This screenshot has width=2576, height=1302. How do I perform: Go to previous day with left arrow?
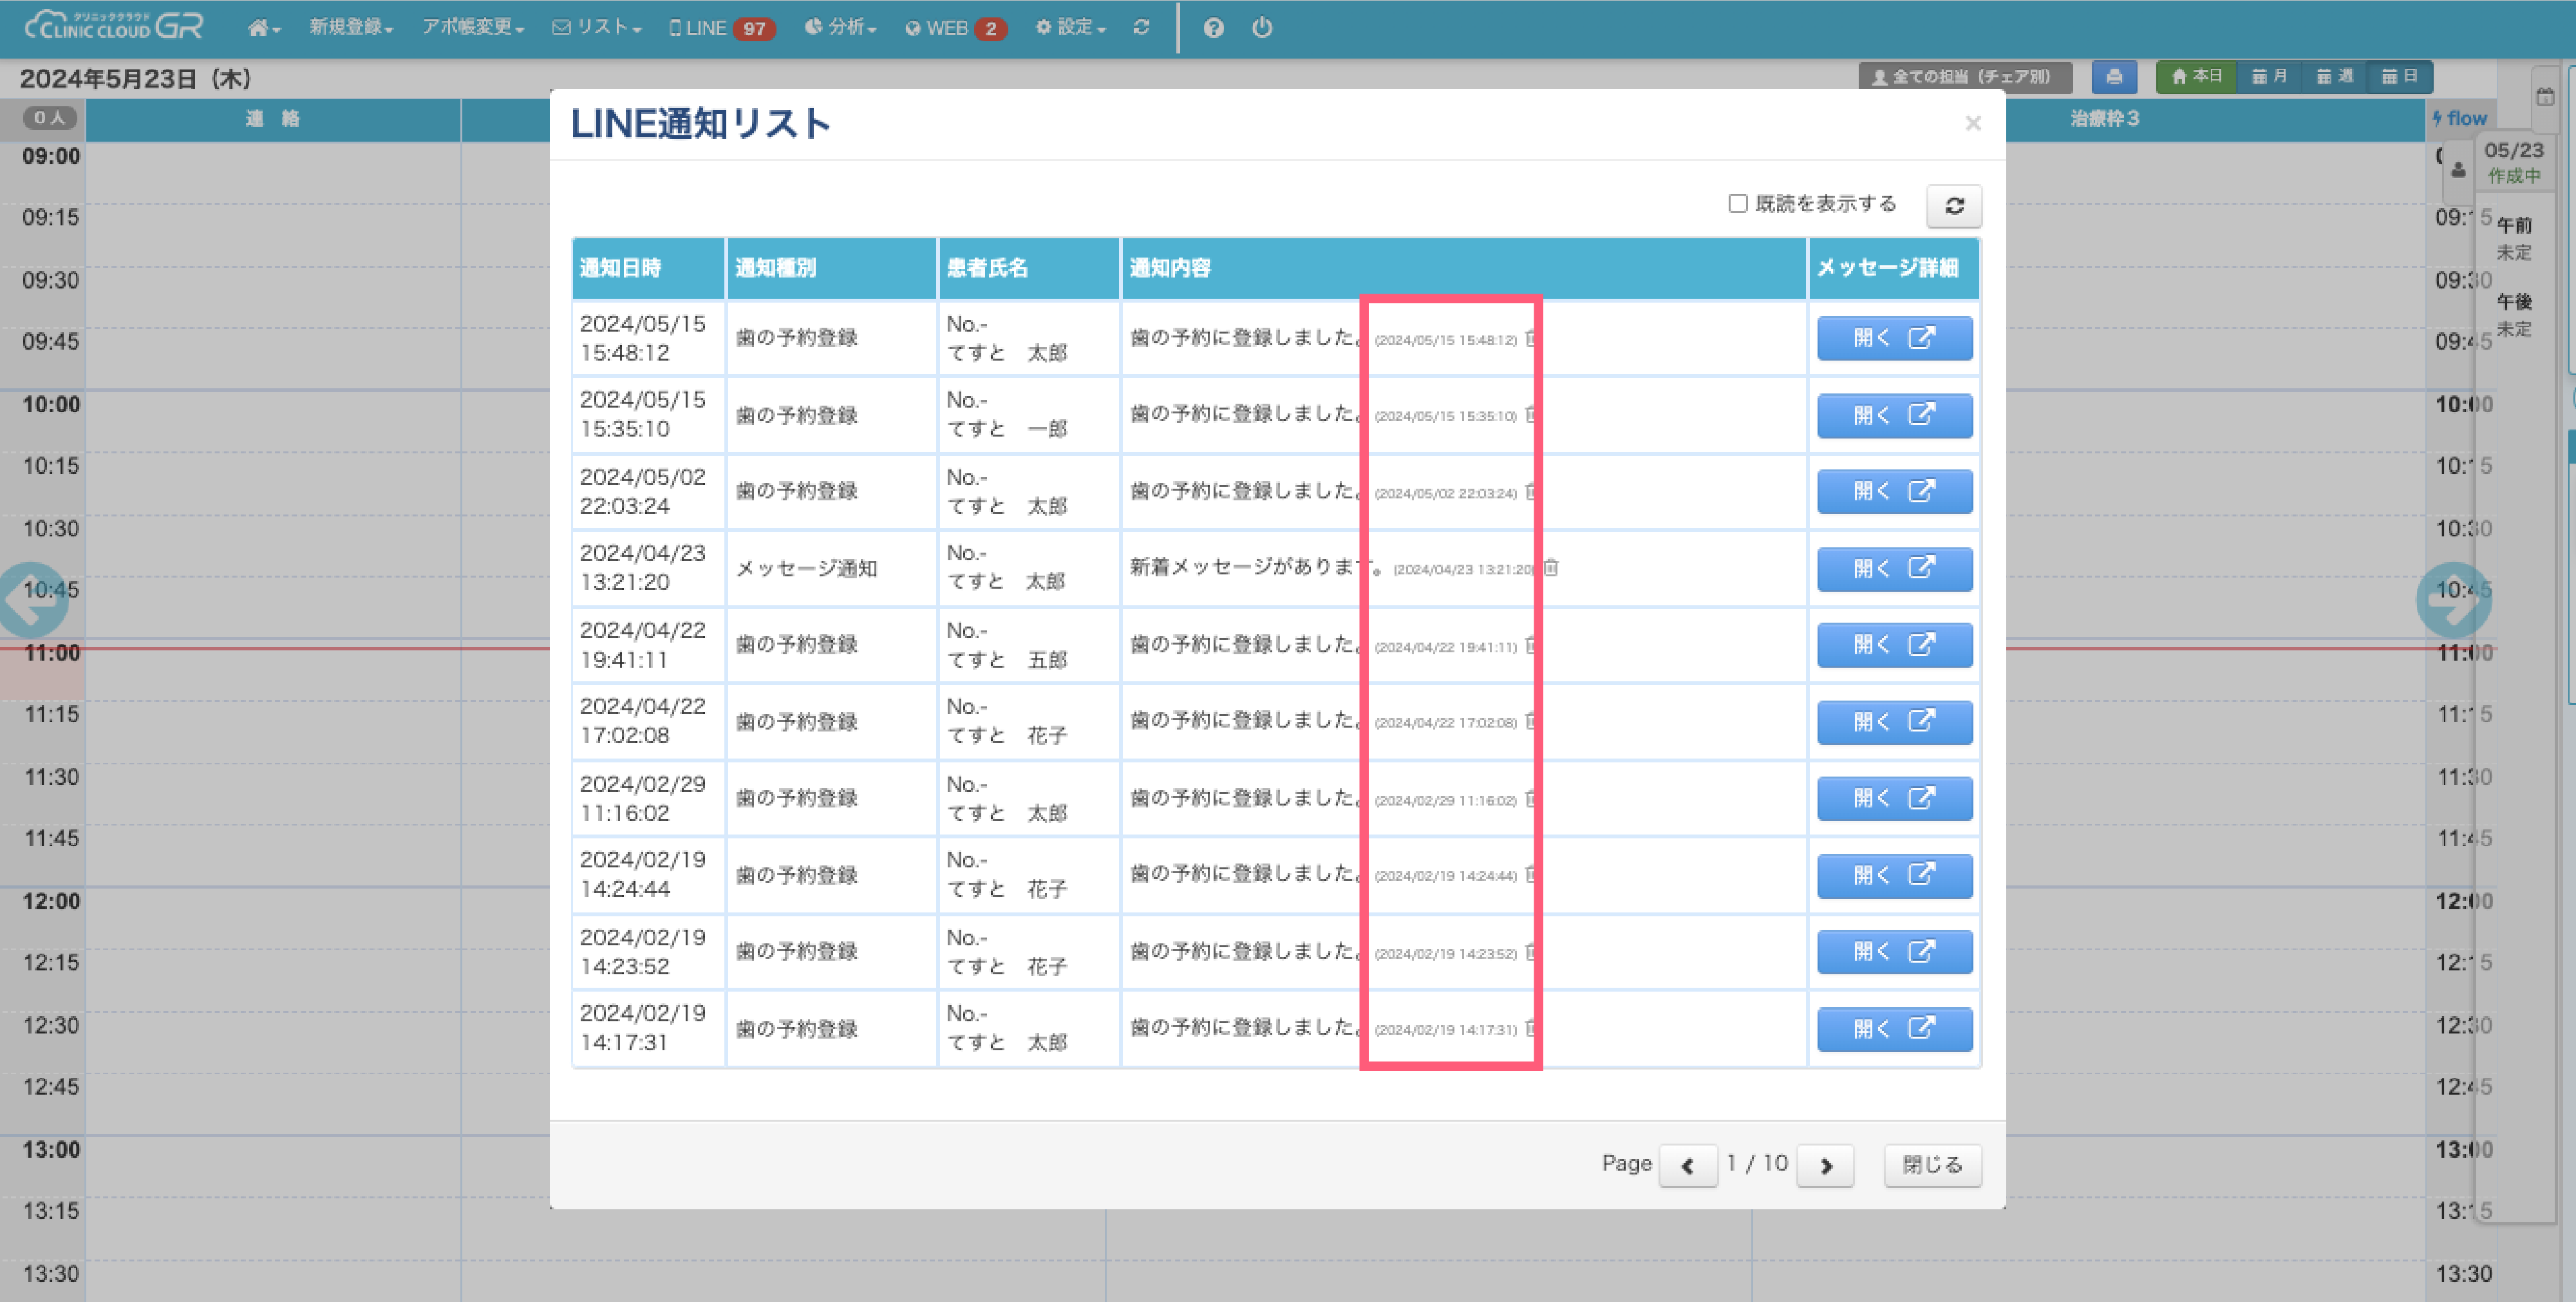tap(30, 600)
